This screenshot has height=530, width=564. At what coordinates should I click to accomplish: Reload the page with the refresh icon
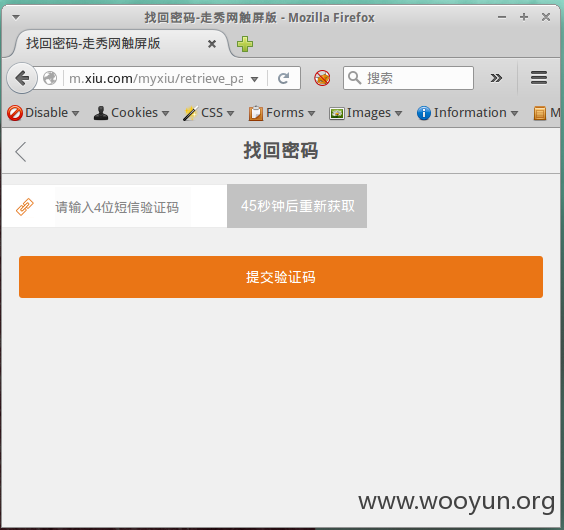coord(284,78)
